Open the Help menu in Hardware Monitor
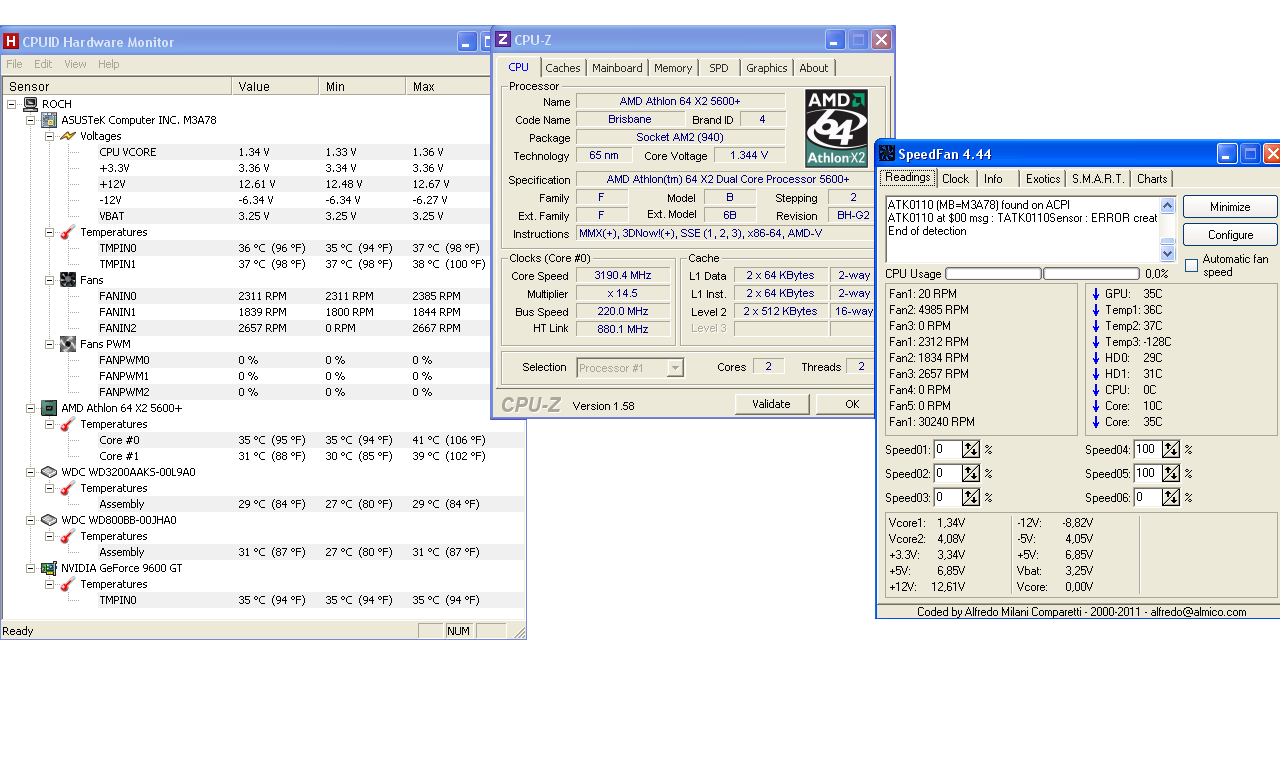This screenshot has width=1280, height=768. 109,64
